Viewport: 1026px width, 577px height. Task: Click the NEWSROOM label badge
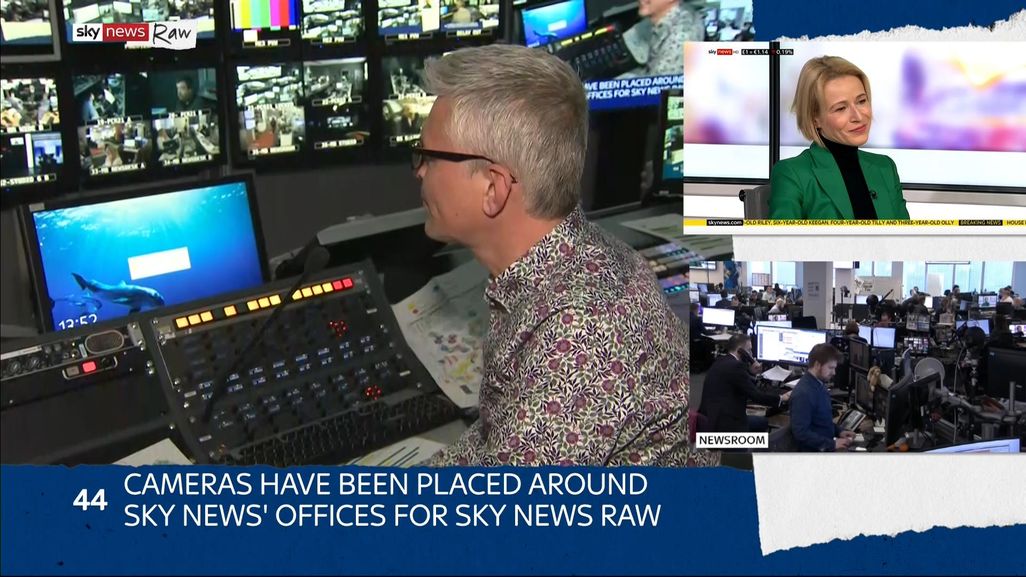coord(732,440)
